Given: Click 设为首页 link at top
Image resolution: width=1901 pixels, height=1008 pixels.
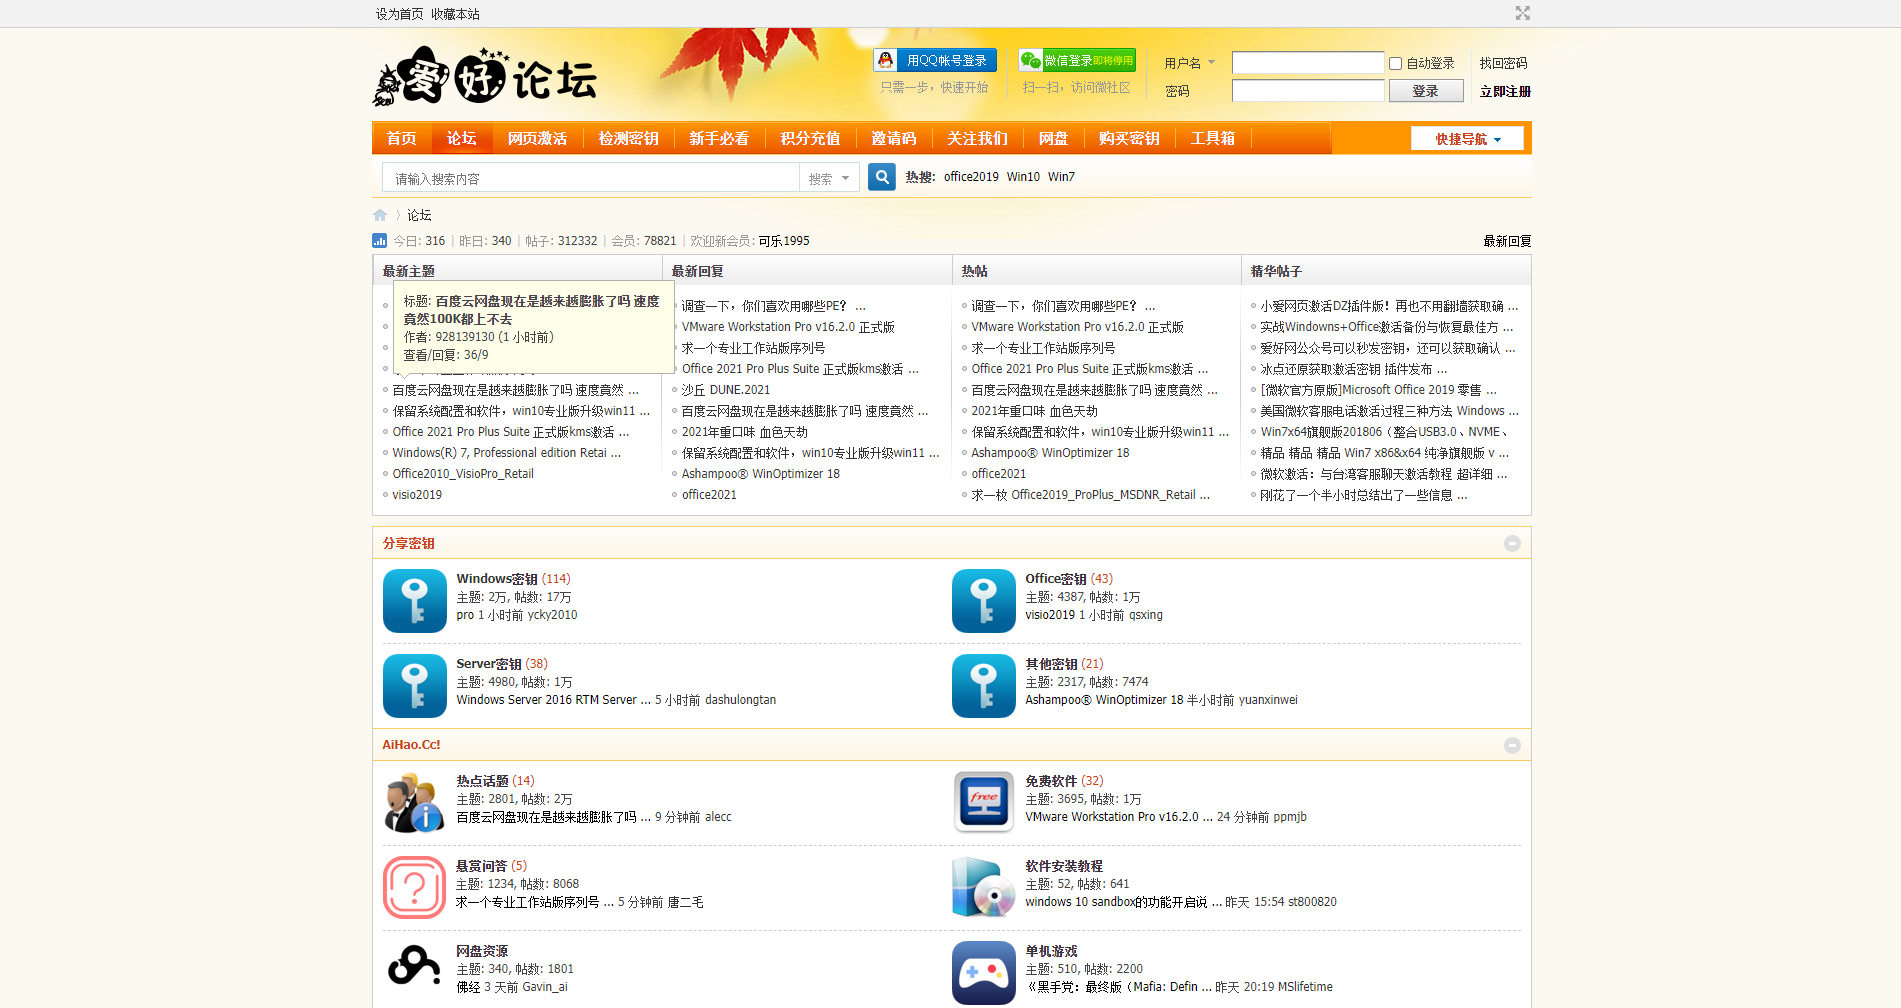Looking at the screenshot, I should [x=399, y=14].
